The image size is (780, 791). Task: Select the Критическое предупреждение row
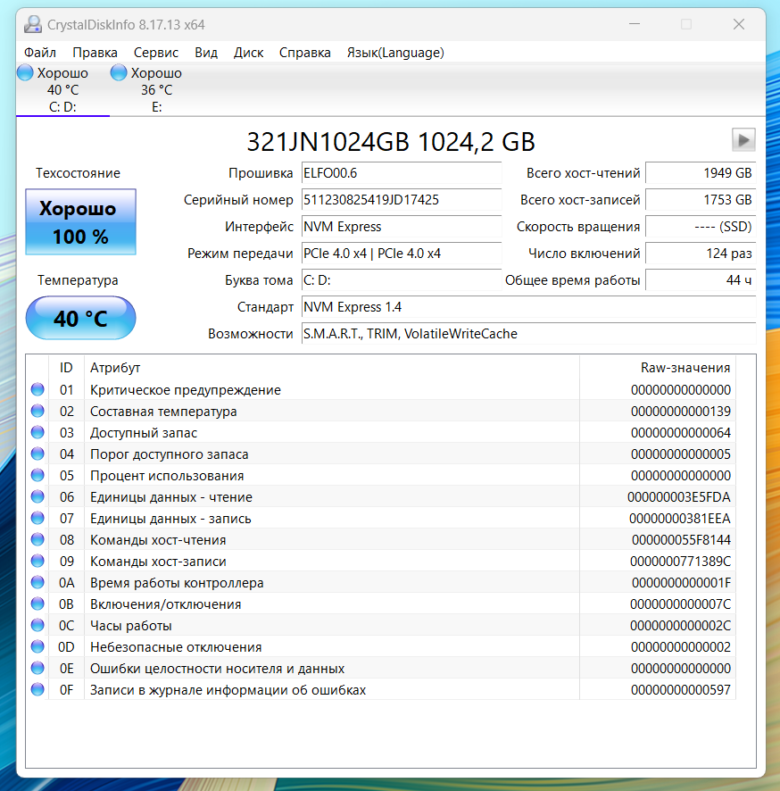(x=381, y=389)
